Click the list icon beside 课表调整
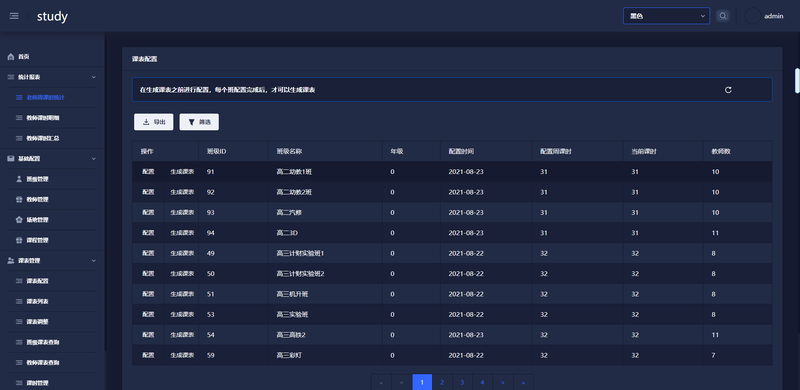The height and width of the screenshot is (390, 800). [x=19, y=322]
